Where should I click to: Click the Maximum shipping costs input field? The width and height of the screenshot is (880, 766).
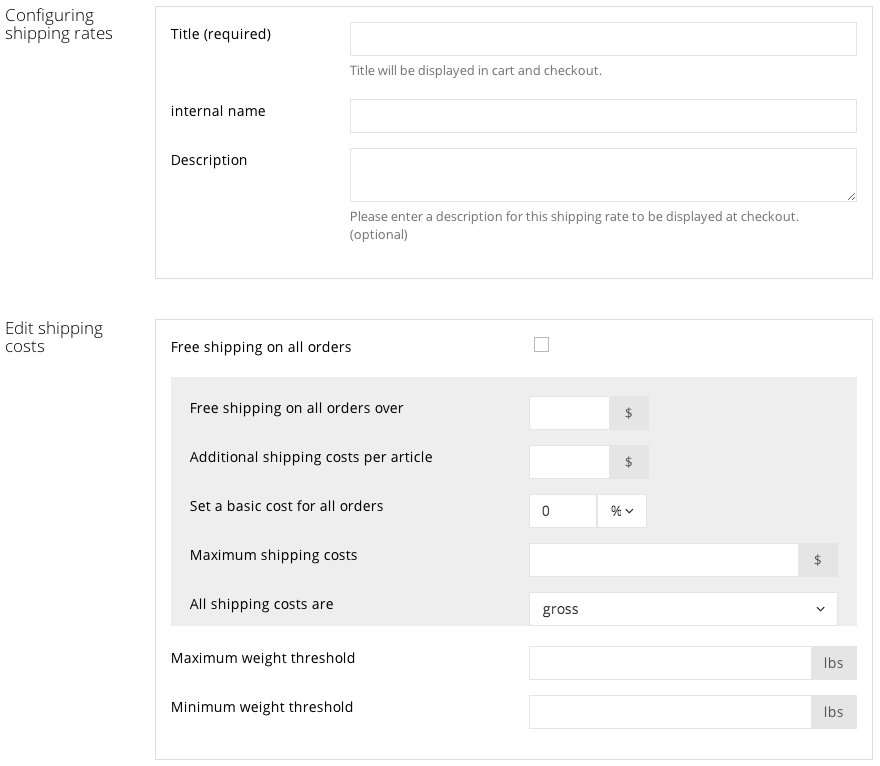tap(665, 560)
